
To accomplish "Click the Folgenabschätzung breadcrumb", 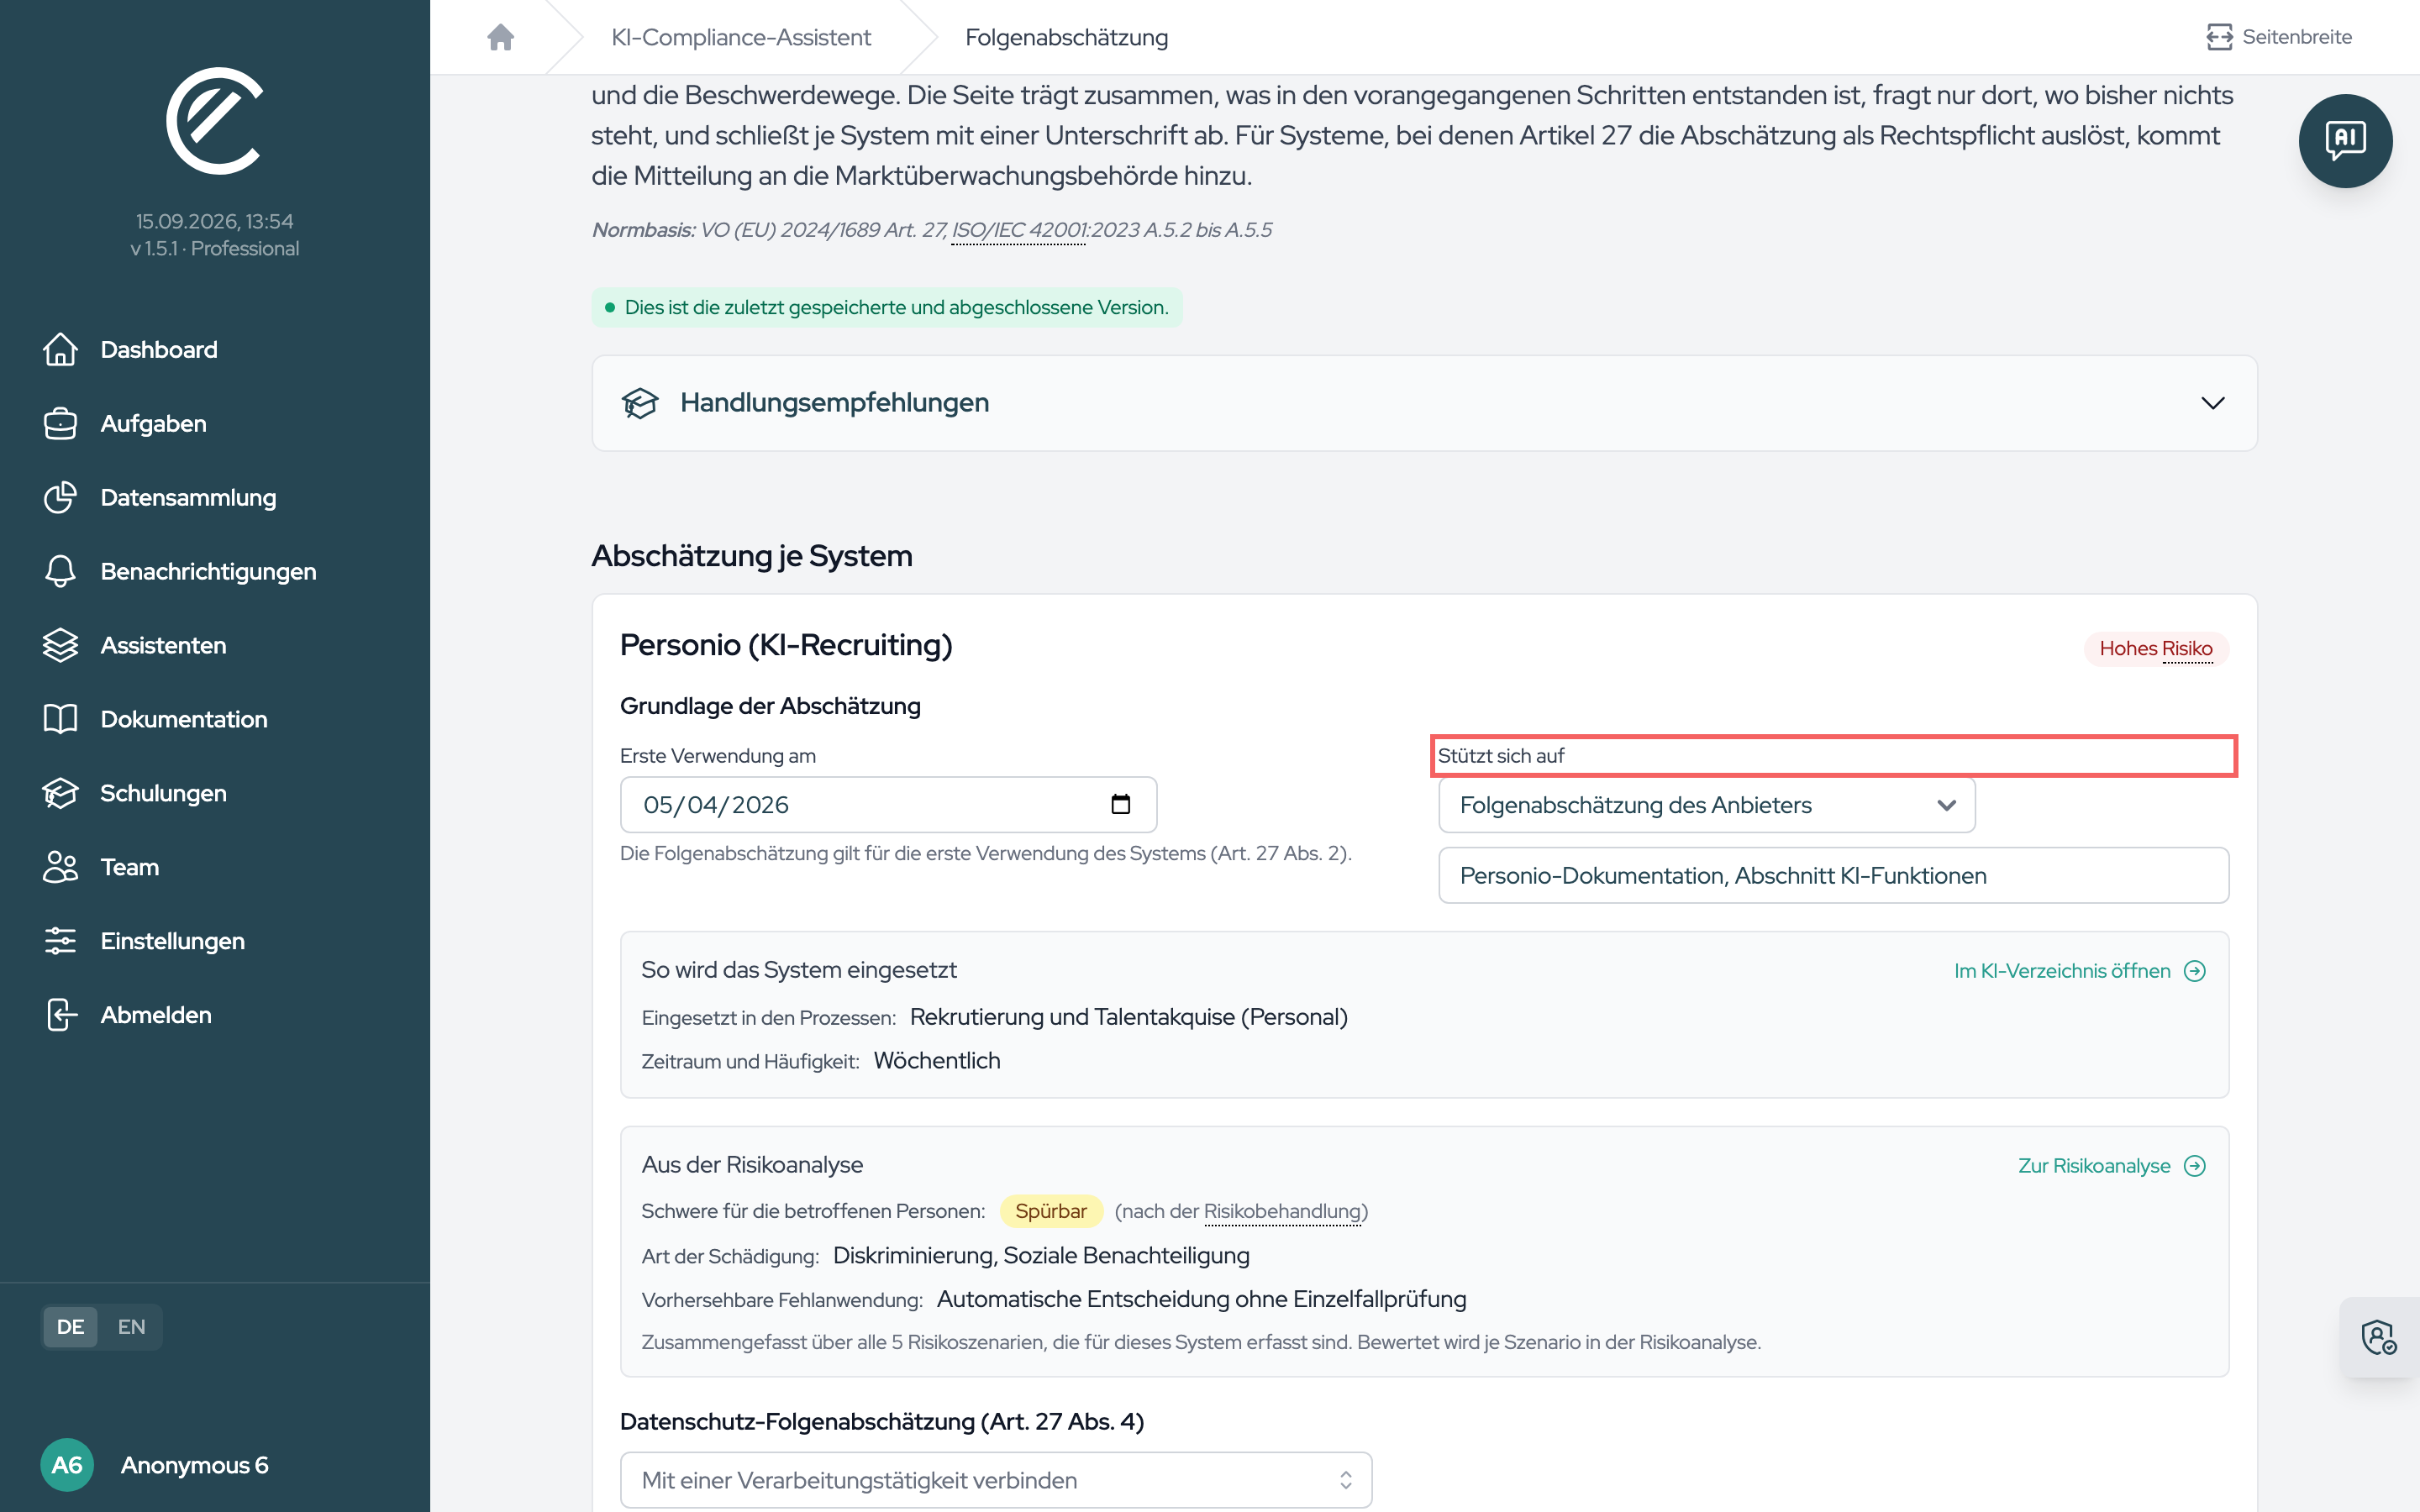I will [x=1066, y=37].
